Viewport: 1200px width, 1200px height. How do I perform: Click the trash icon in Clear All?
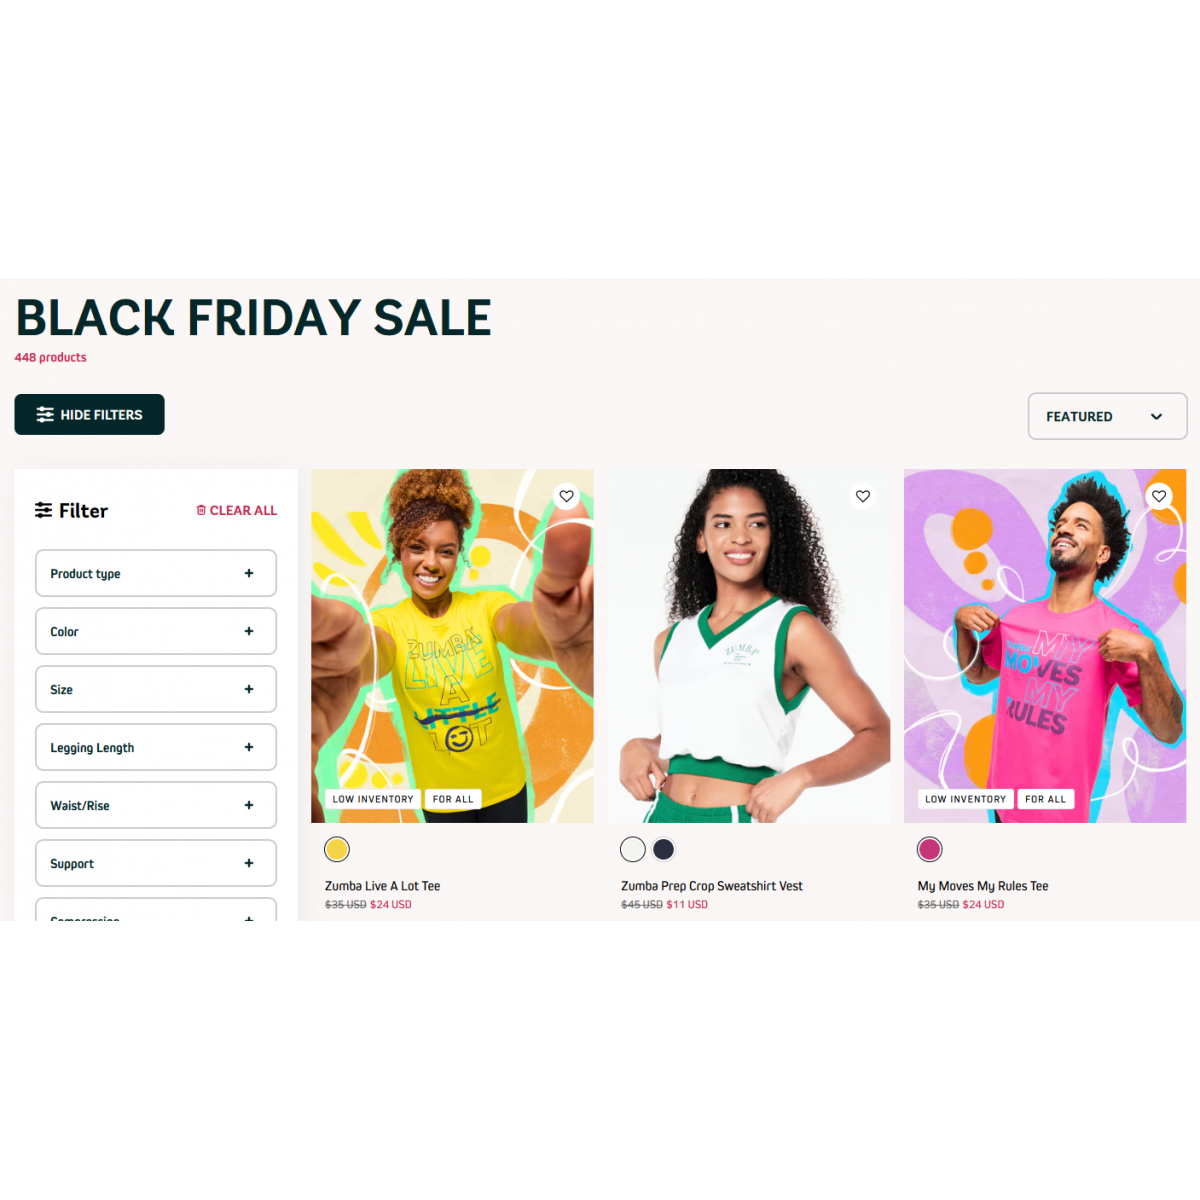pos(201,510)
